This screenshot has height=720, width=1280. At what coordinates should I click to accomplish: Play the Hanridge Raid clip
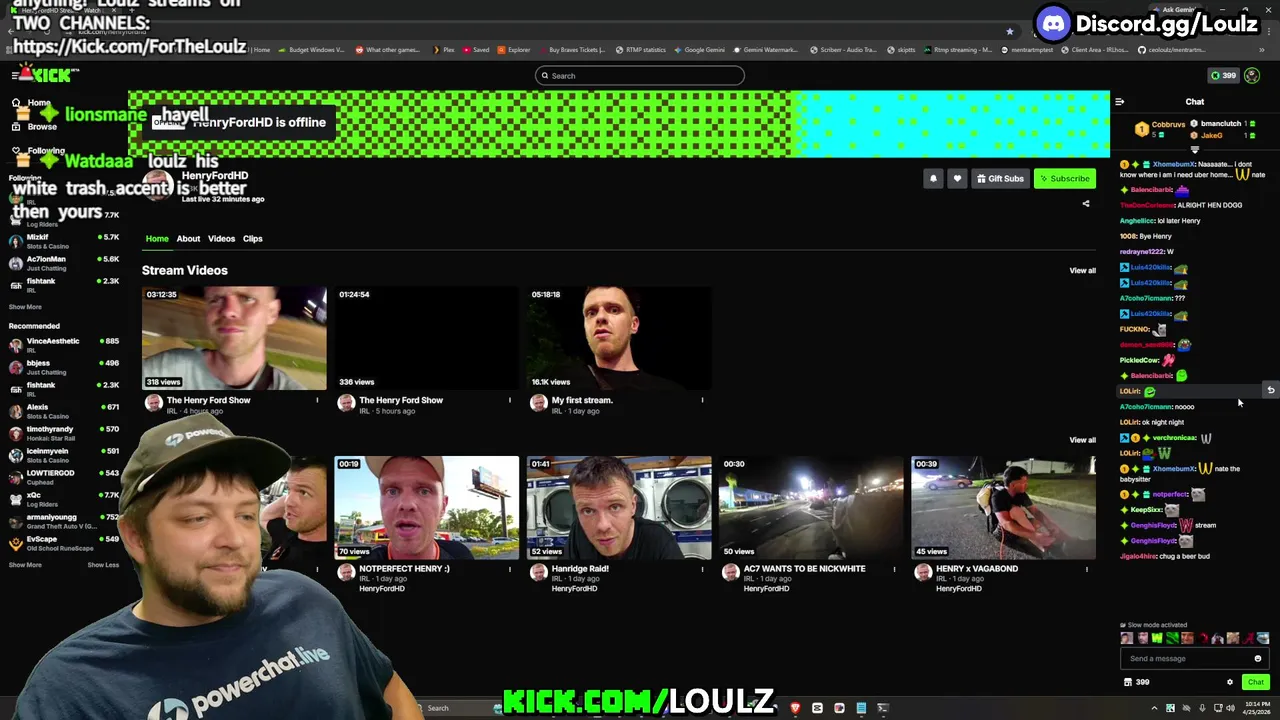[619, 508]
